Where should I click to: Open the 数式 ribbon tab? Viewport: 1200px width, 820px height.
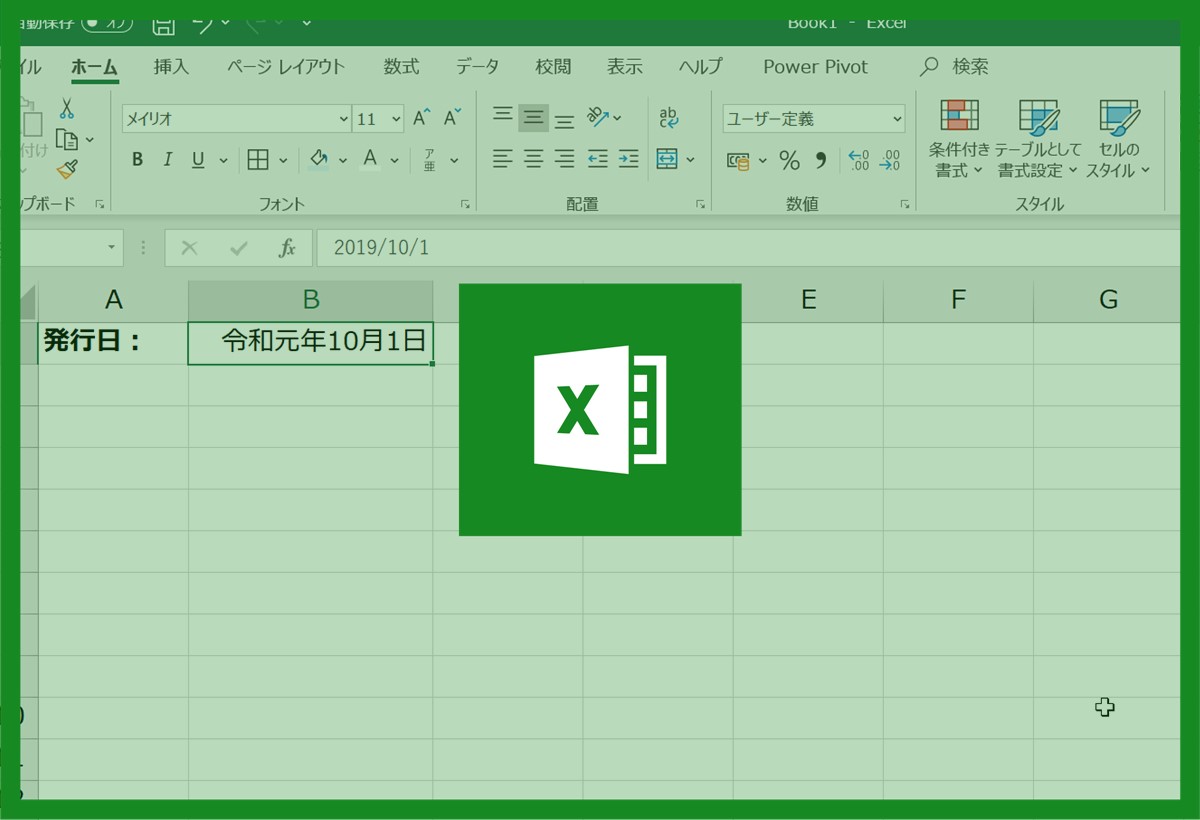tap(401, 67)
